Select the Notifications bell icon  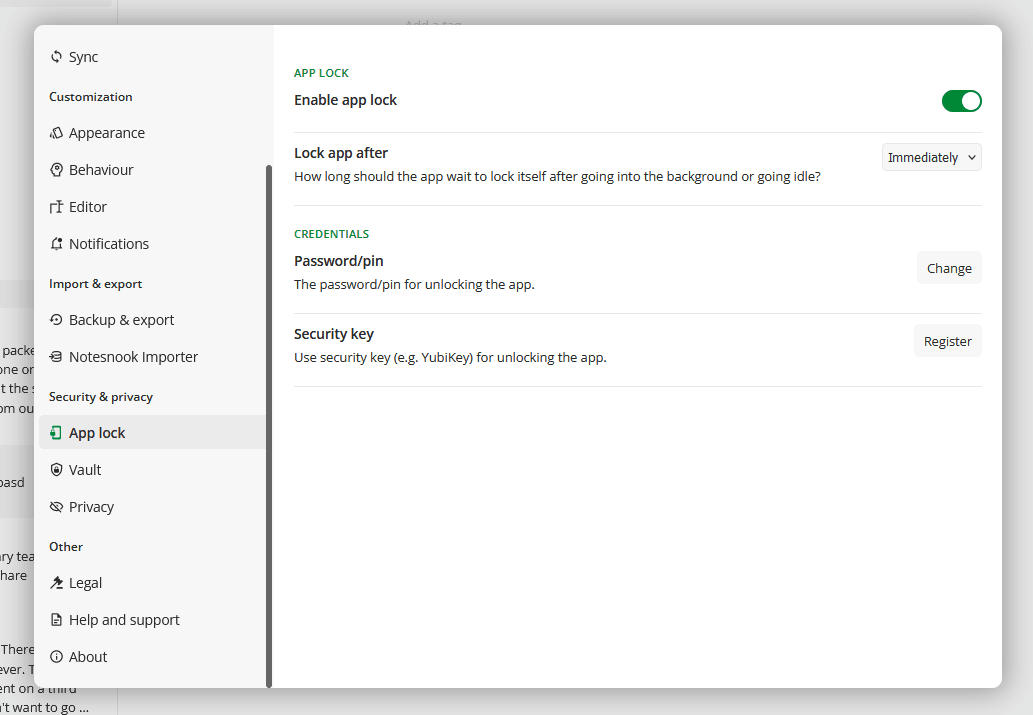[56, 243]
